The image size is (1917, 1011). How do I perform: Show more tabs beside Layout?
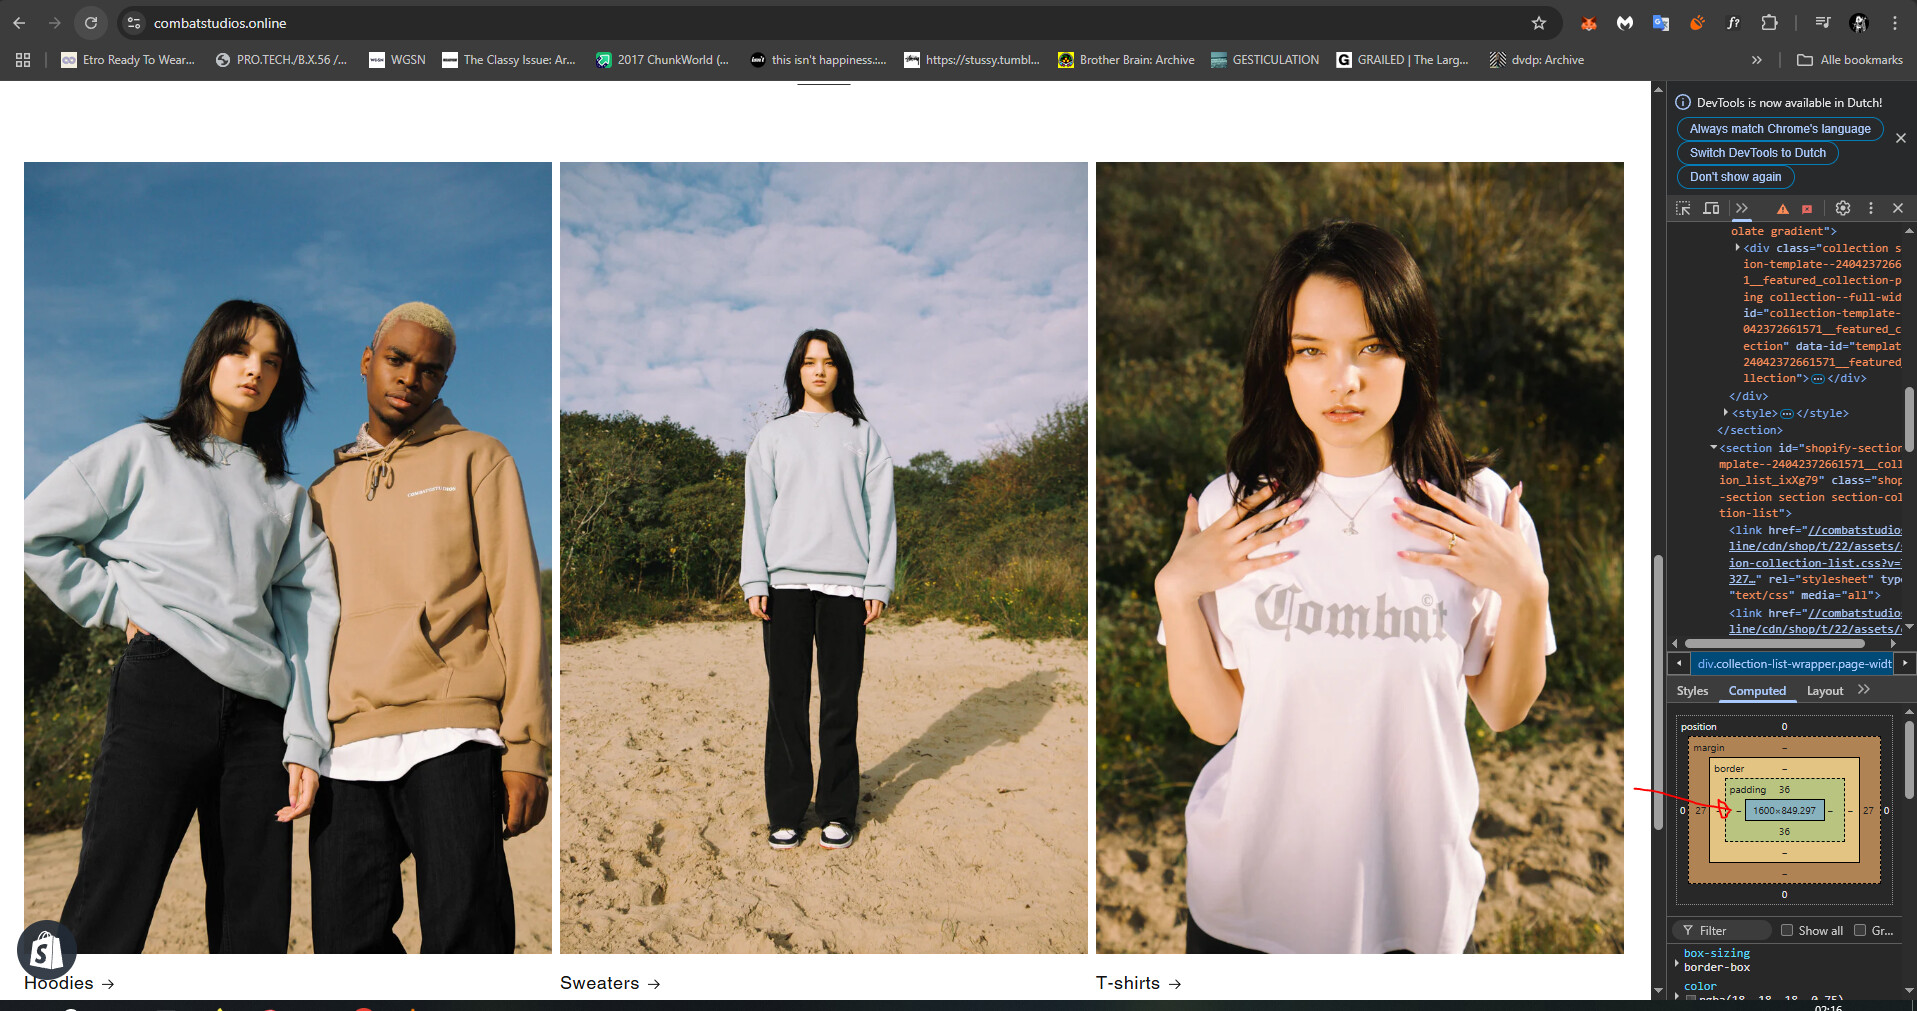point(1864,690)
